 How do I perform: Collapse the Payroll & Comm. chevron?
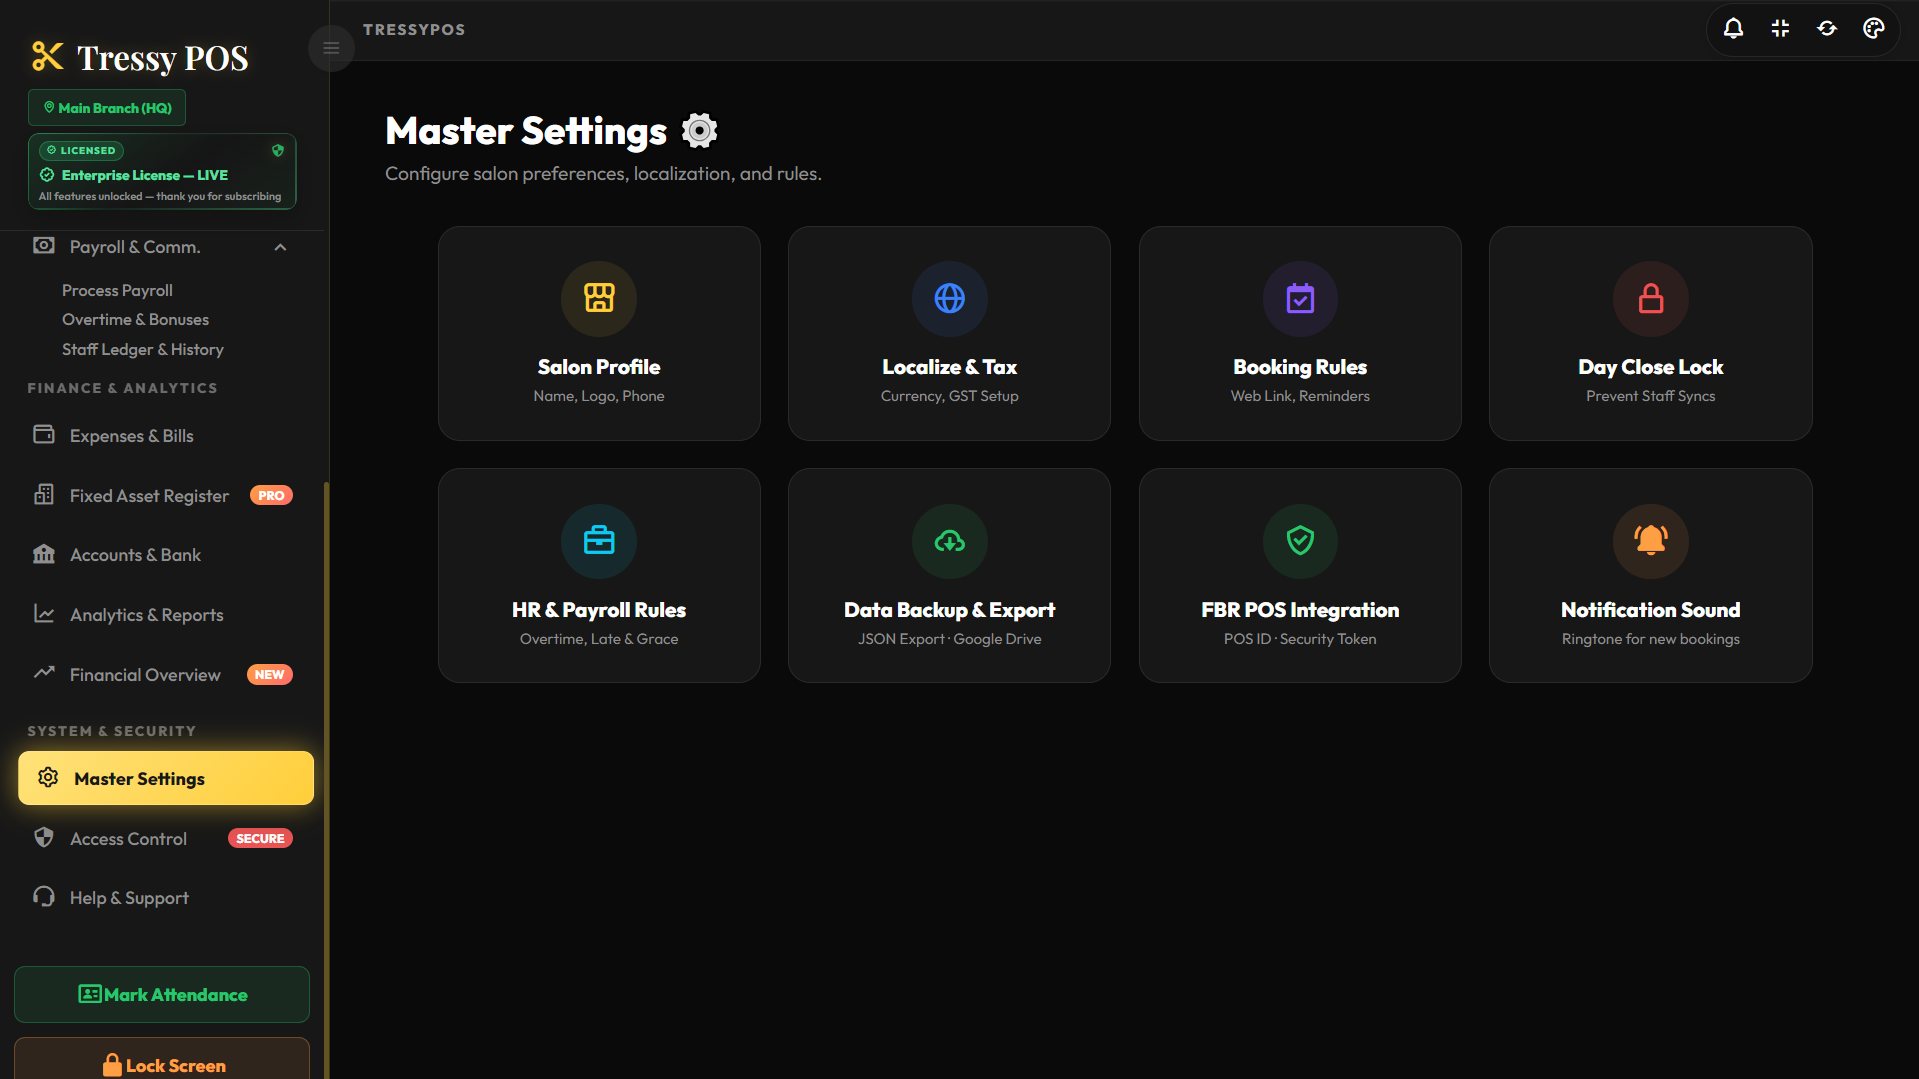(280, 247)
